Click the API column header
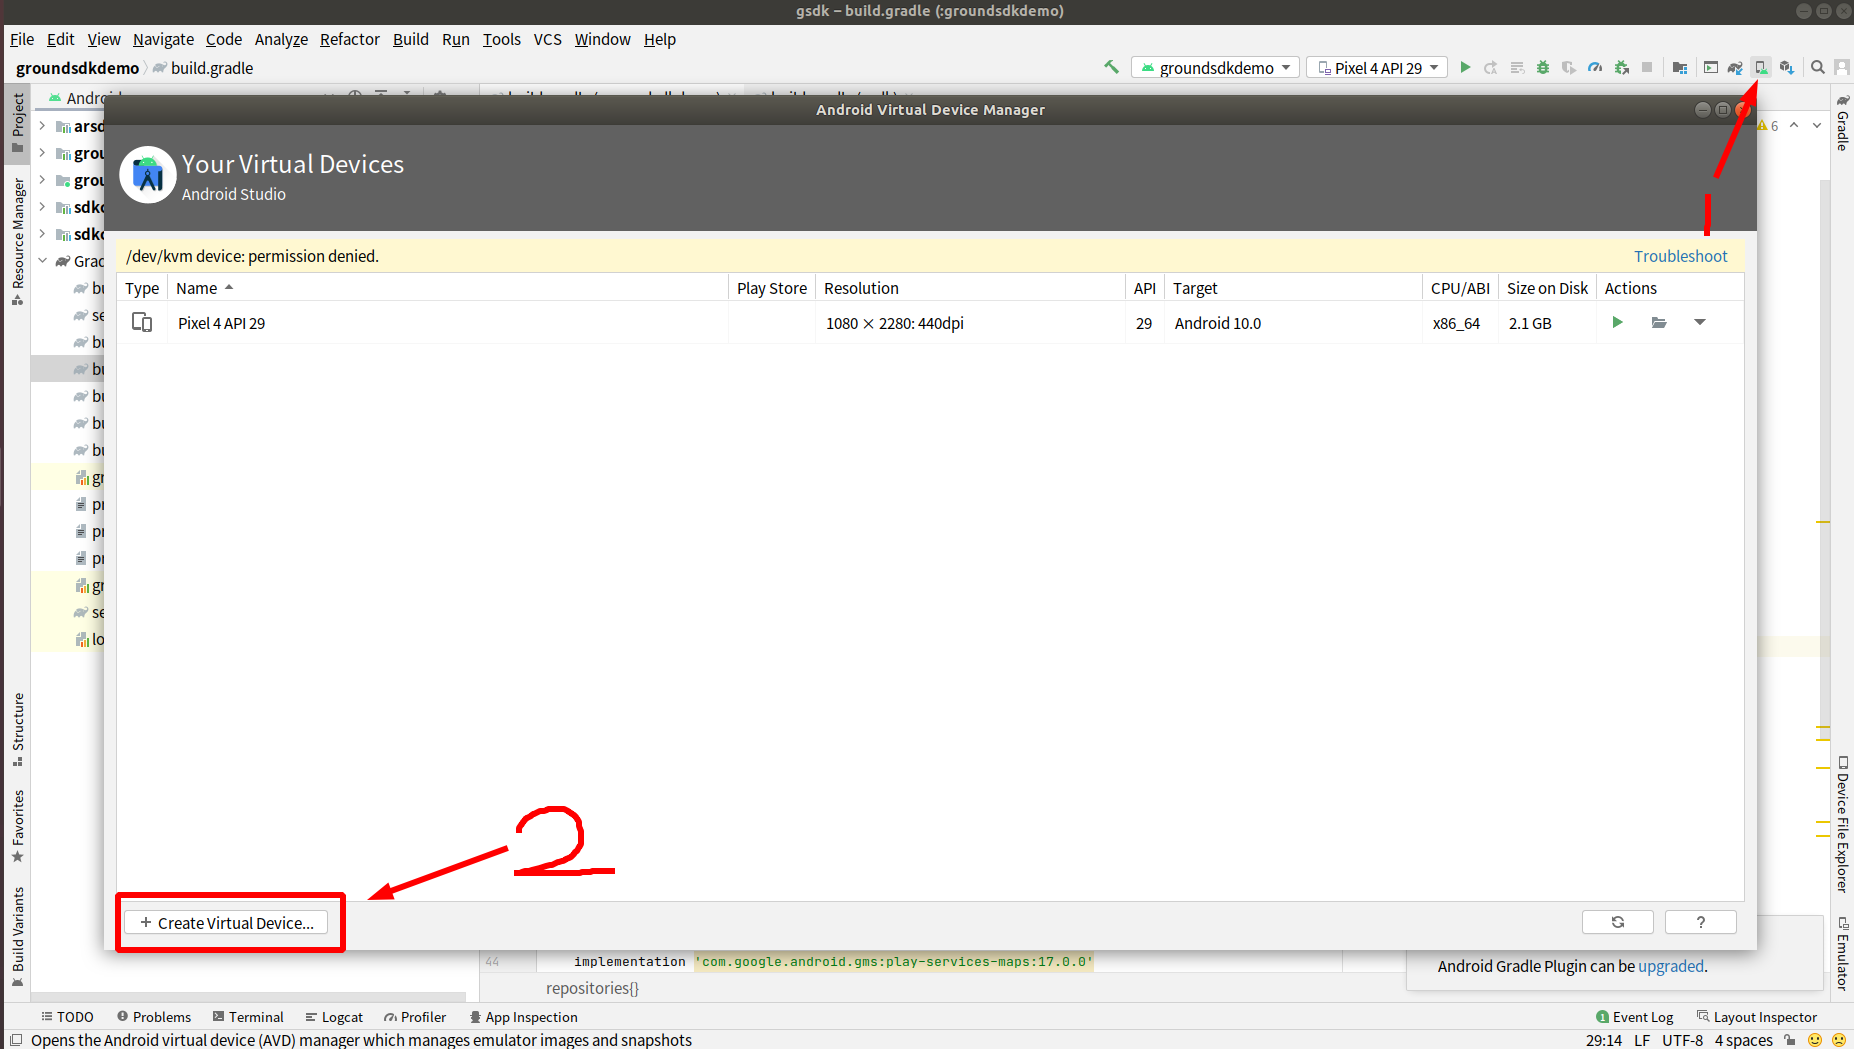 tap(1144, 288)
